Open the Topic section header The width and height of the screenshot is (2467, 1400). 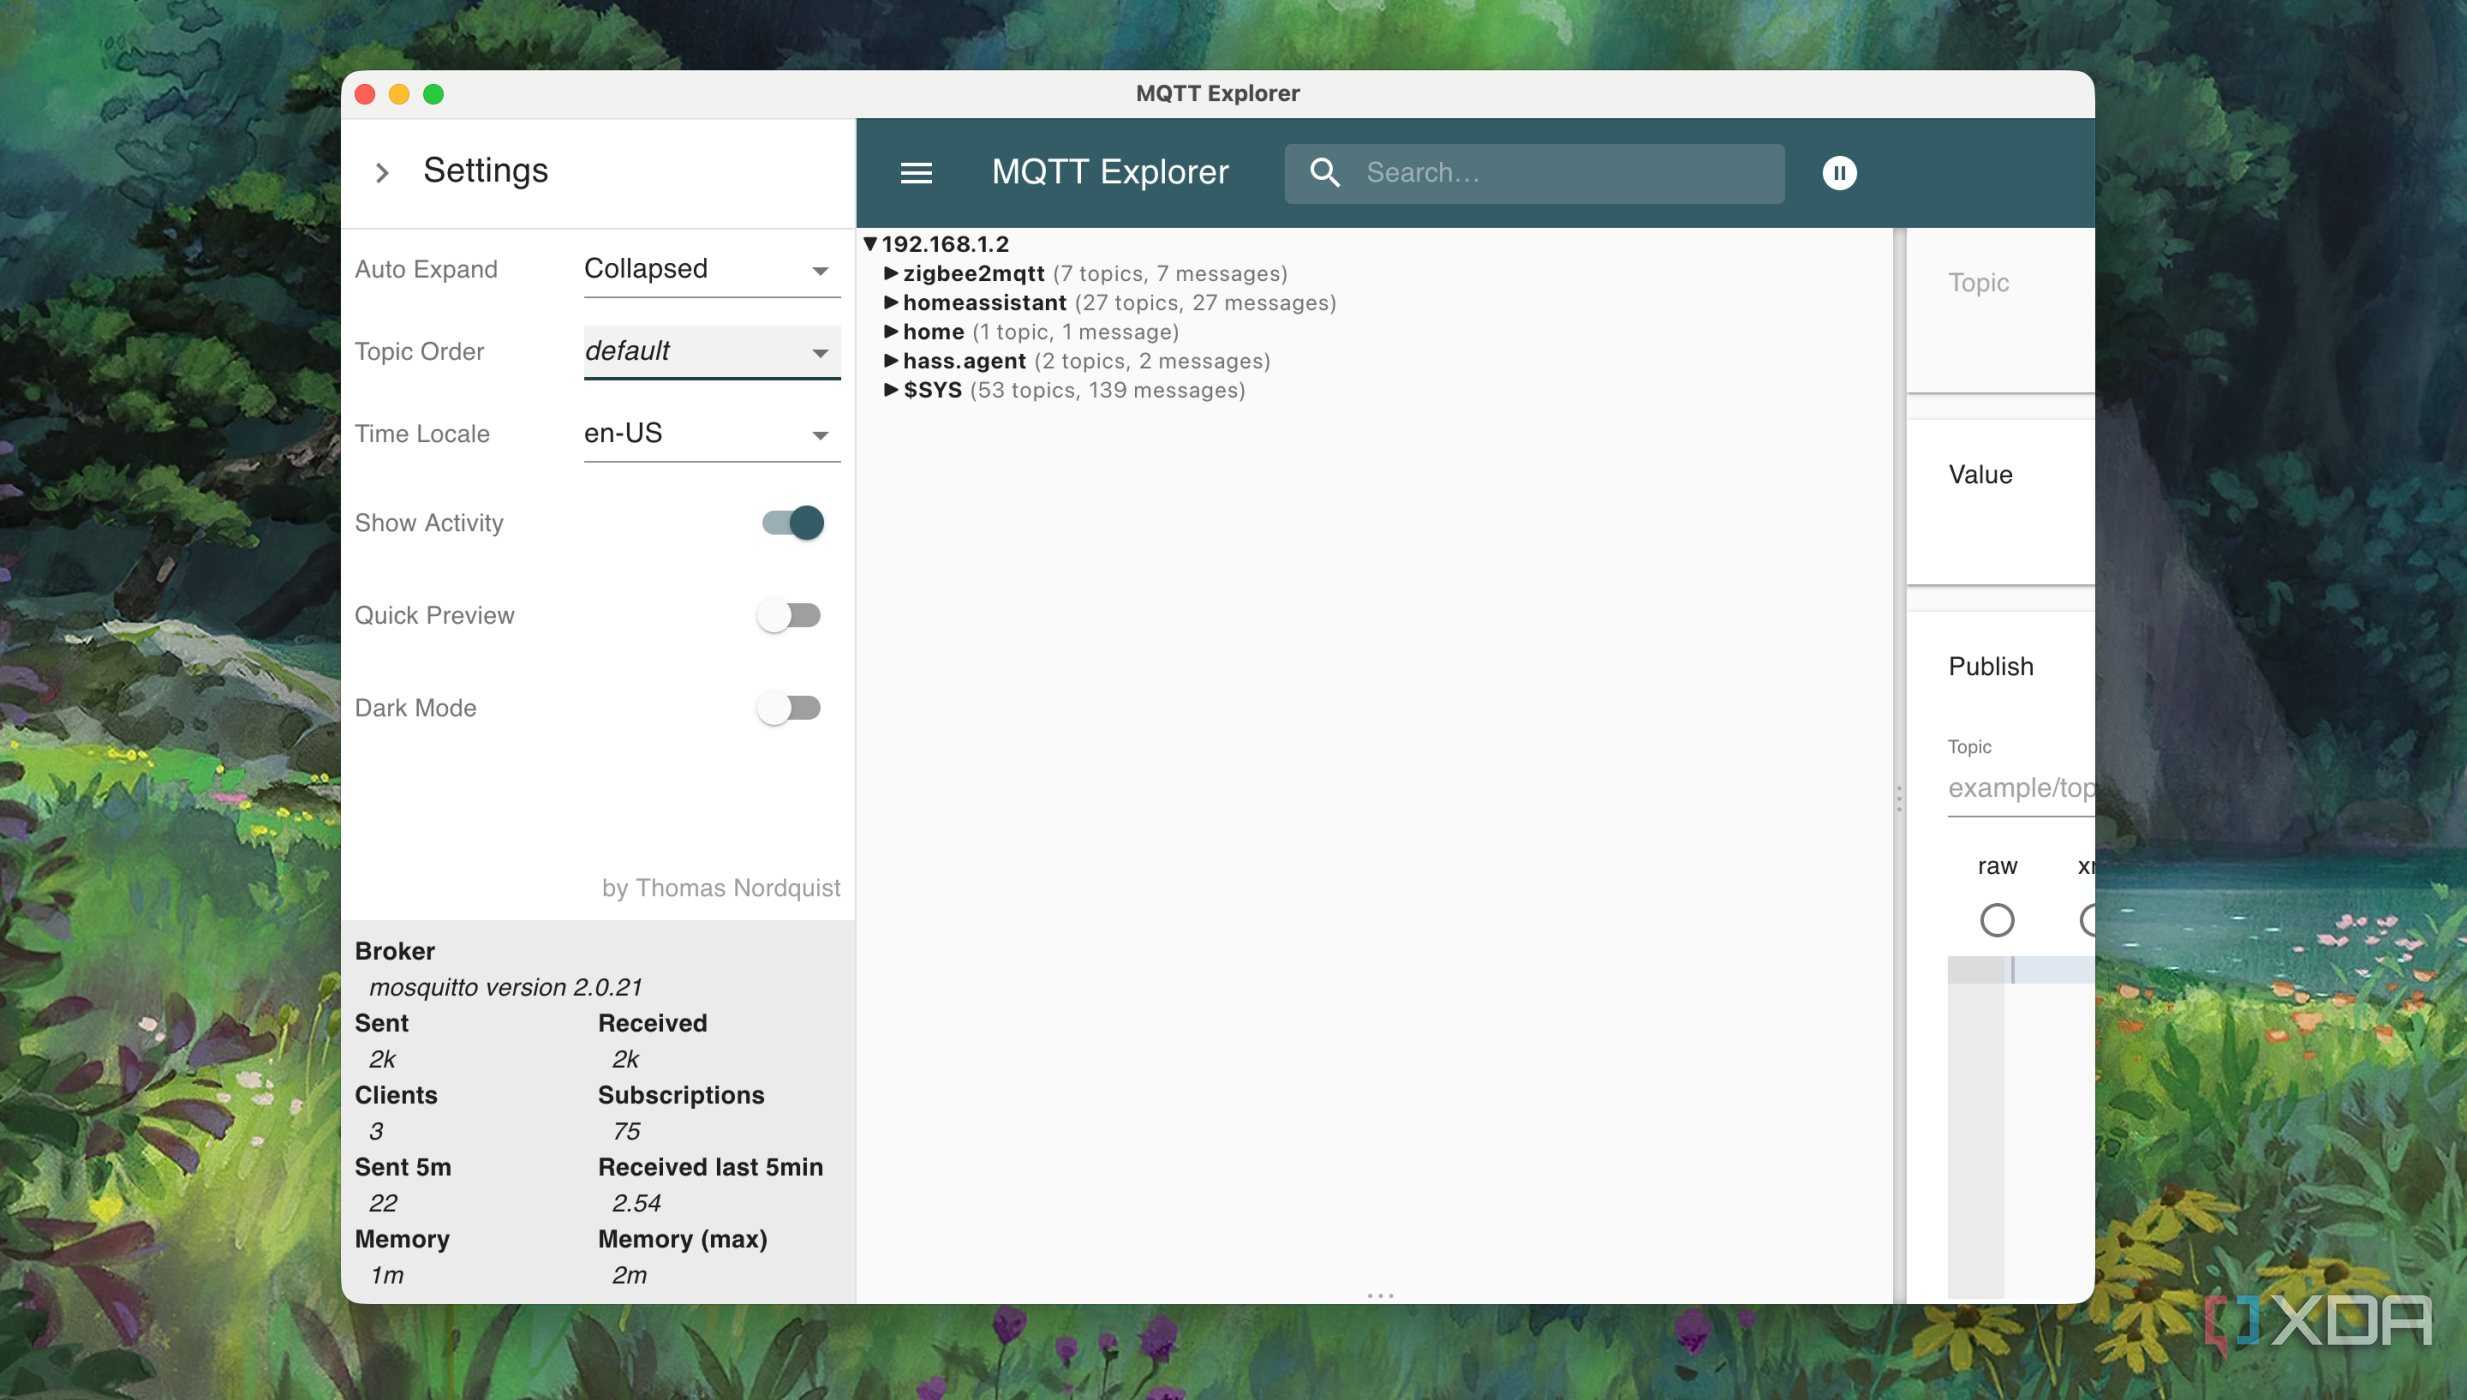(1978, 283)
